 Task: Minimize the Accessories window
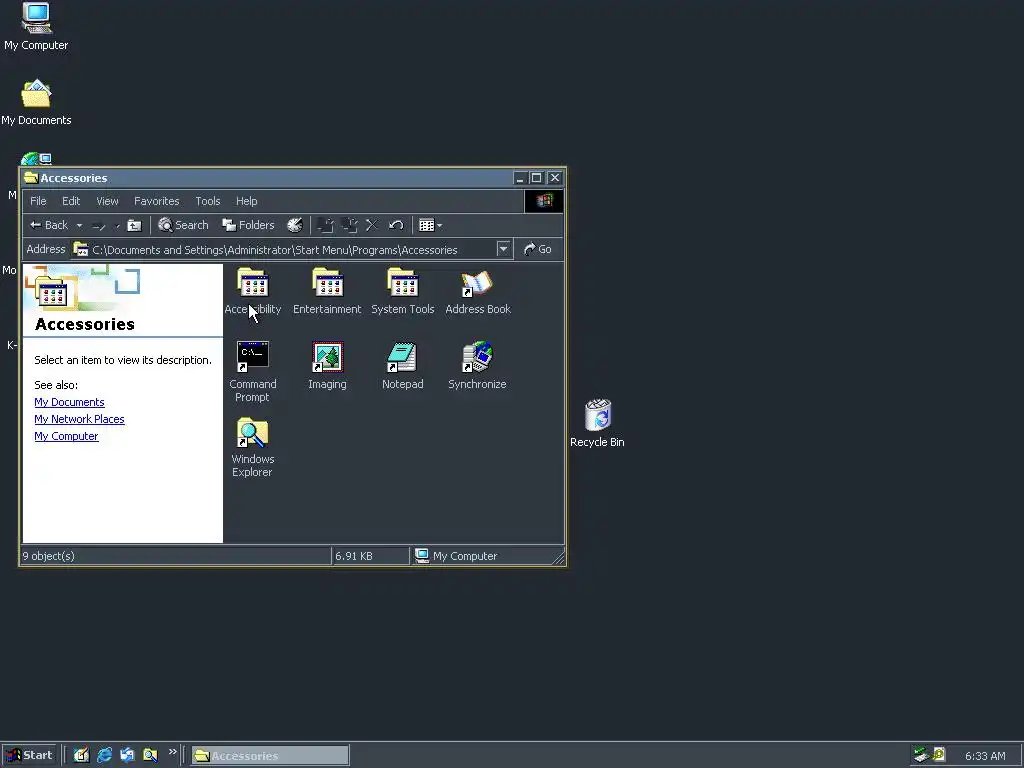520,178
